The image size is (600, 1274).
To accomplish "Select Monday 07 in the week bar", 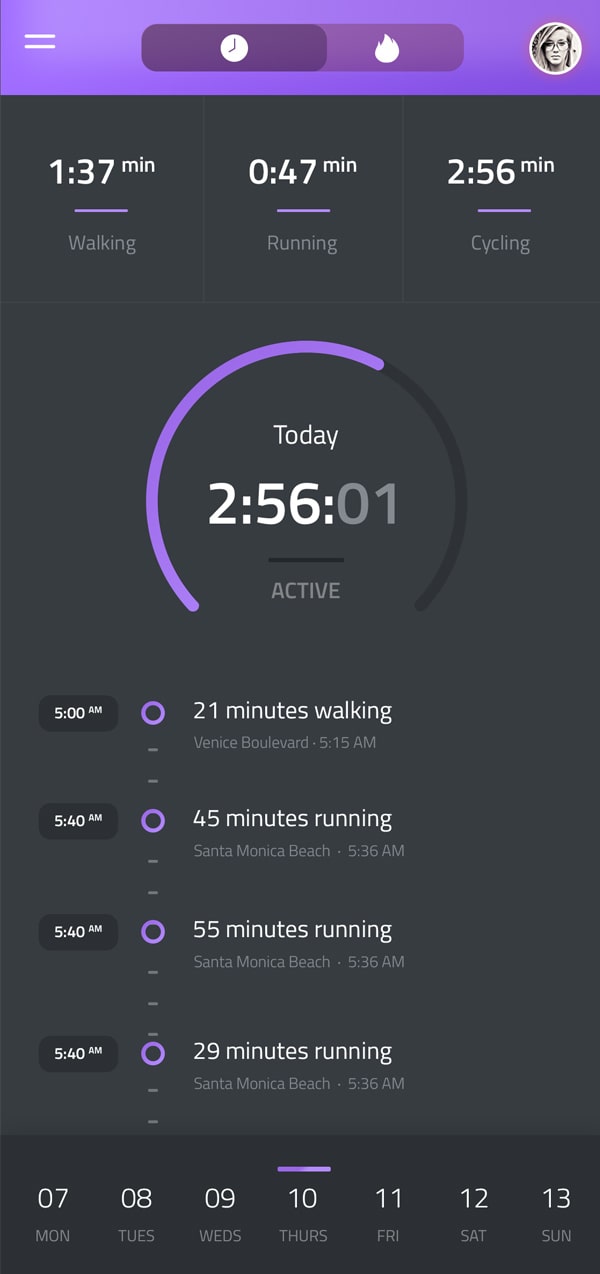I will tap(53, 1211).
